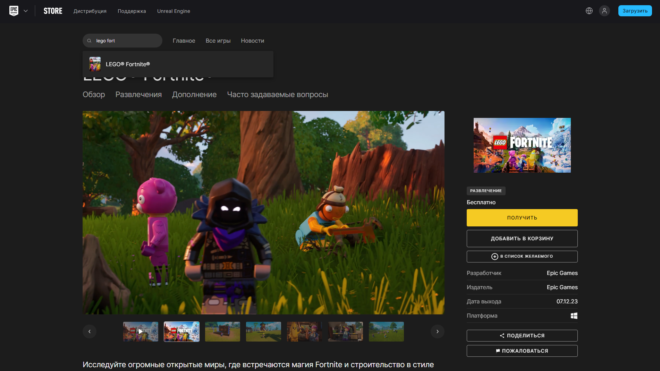660x371 pixels.
Task: Select the seventh carousel thumbnail
Action: coord(386,331)
